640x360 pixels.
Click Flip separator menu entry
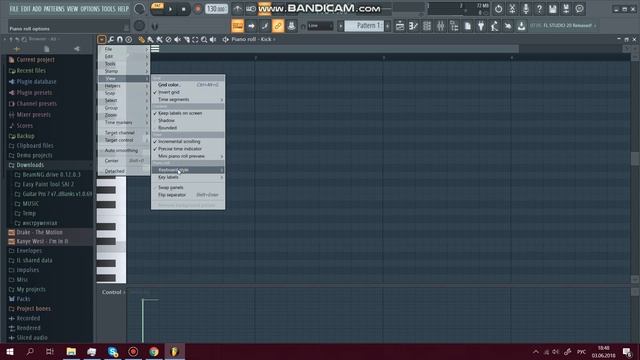pos(188,195)
